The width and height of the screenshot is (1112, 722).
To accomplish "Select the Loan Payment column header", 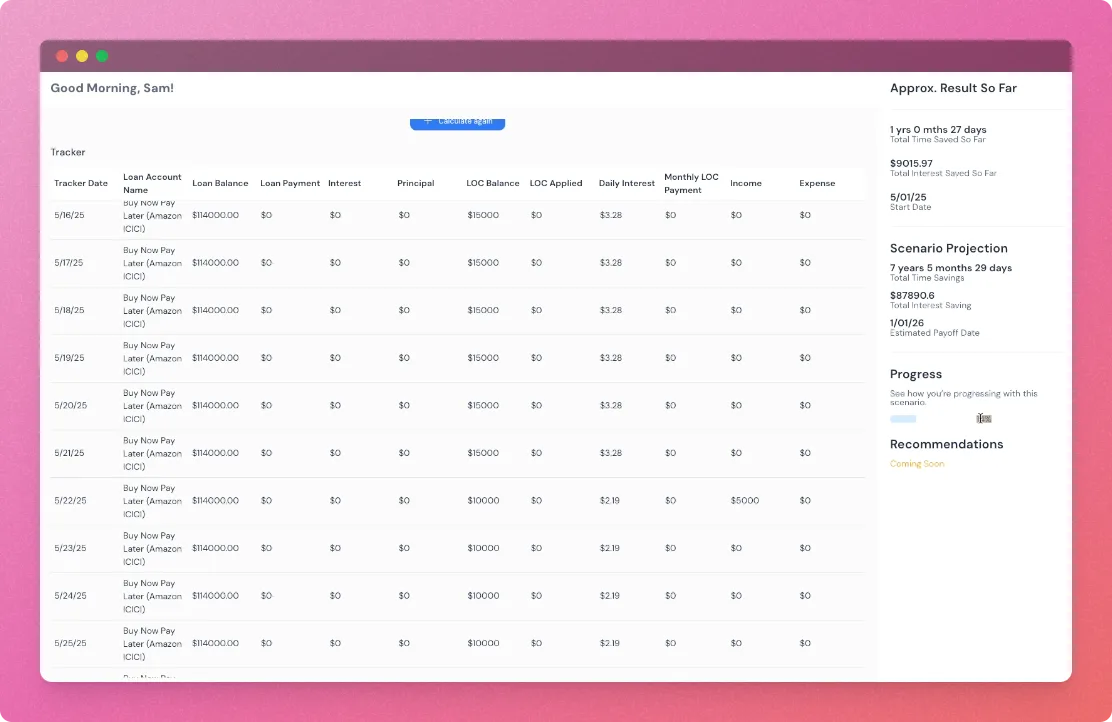I will point(289,183).
